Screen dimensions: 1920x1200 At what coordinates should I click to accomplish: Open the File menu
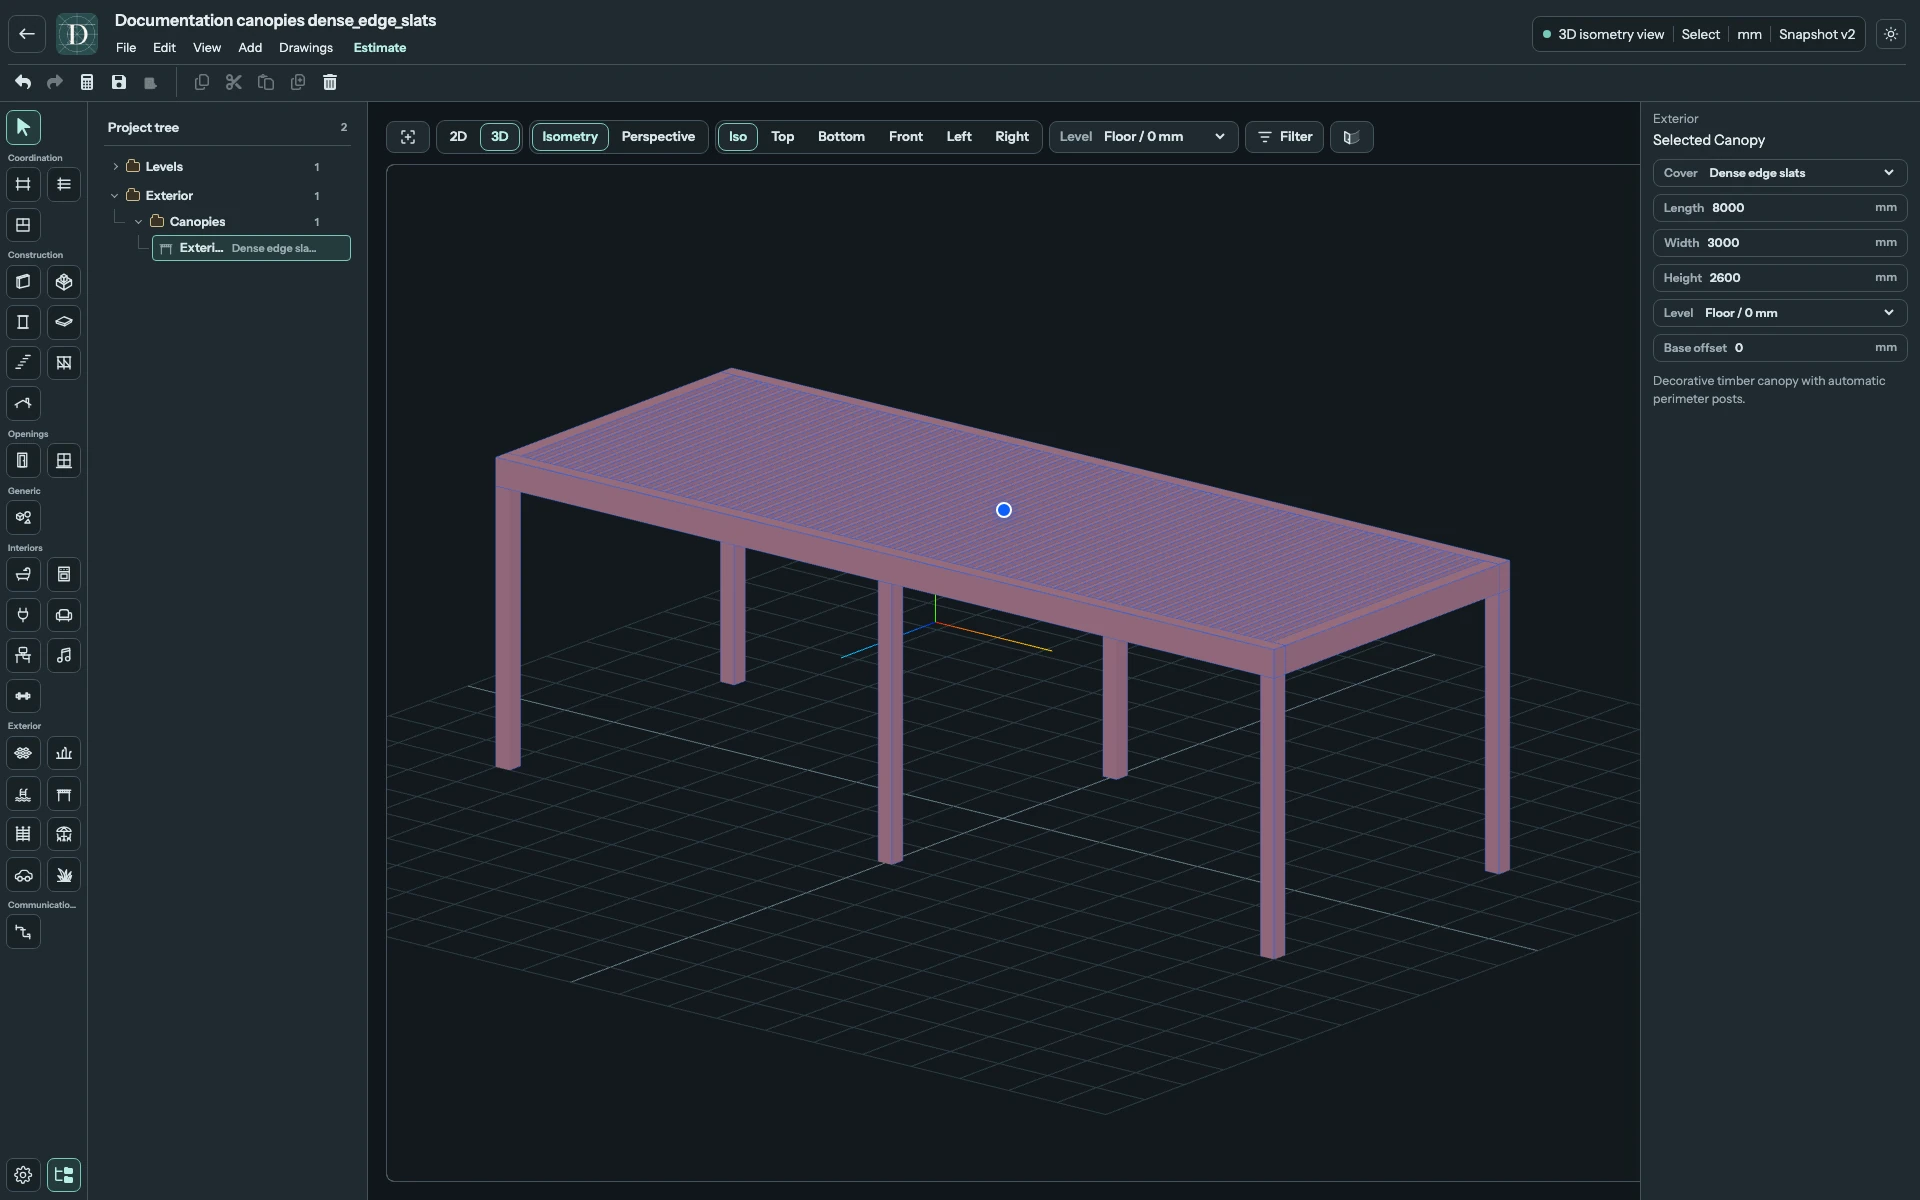126,48
